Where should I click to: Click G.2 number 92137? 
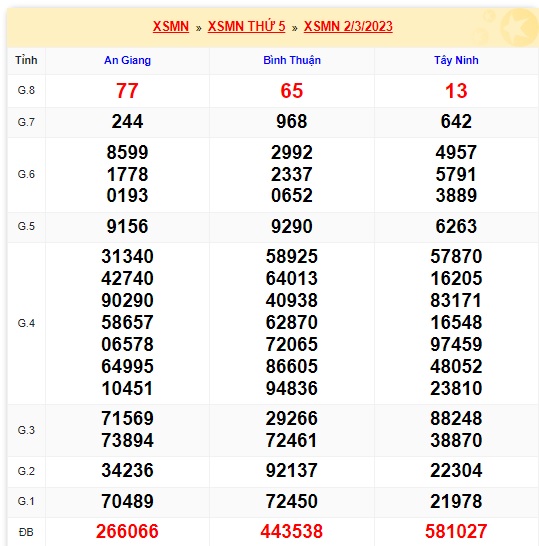click(292, 470)
